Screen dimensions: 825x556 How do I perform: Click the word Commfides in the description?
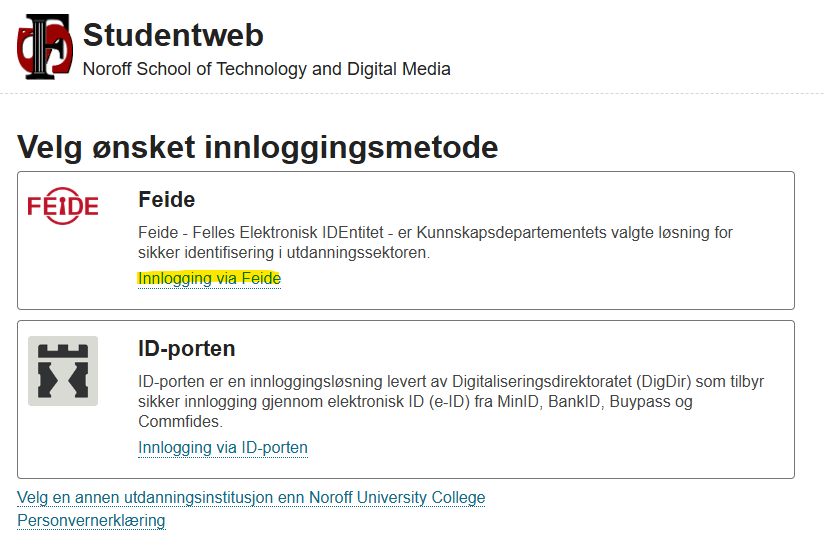(180, 421)
